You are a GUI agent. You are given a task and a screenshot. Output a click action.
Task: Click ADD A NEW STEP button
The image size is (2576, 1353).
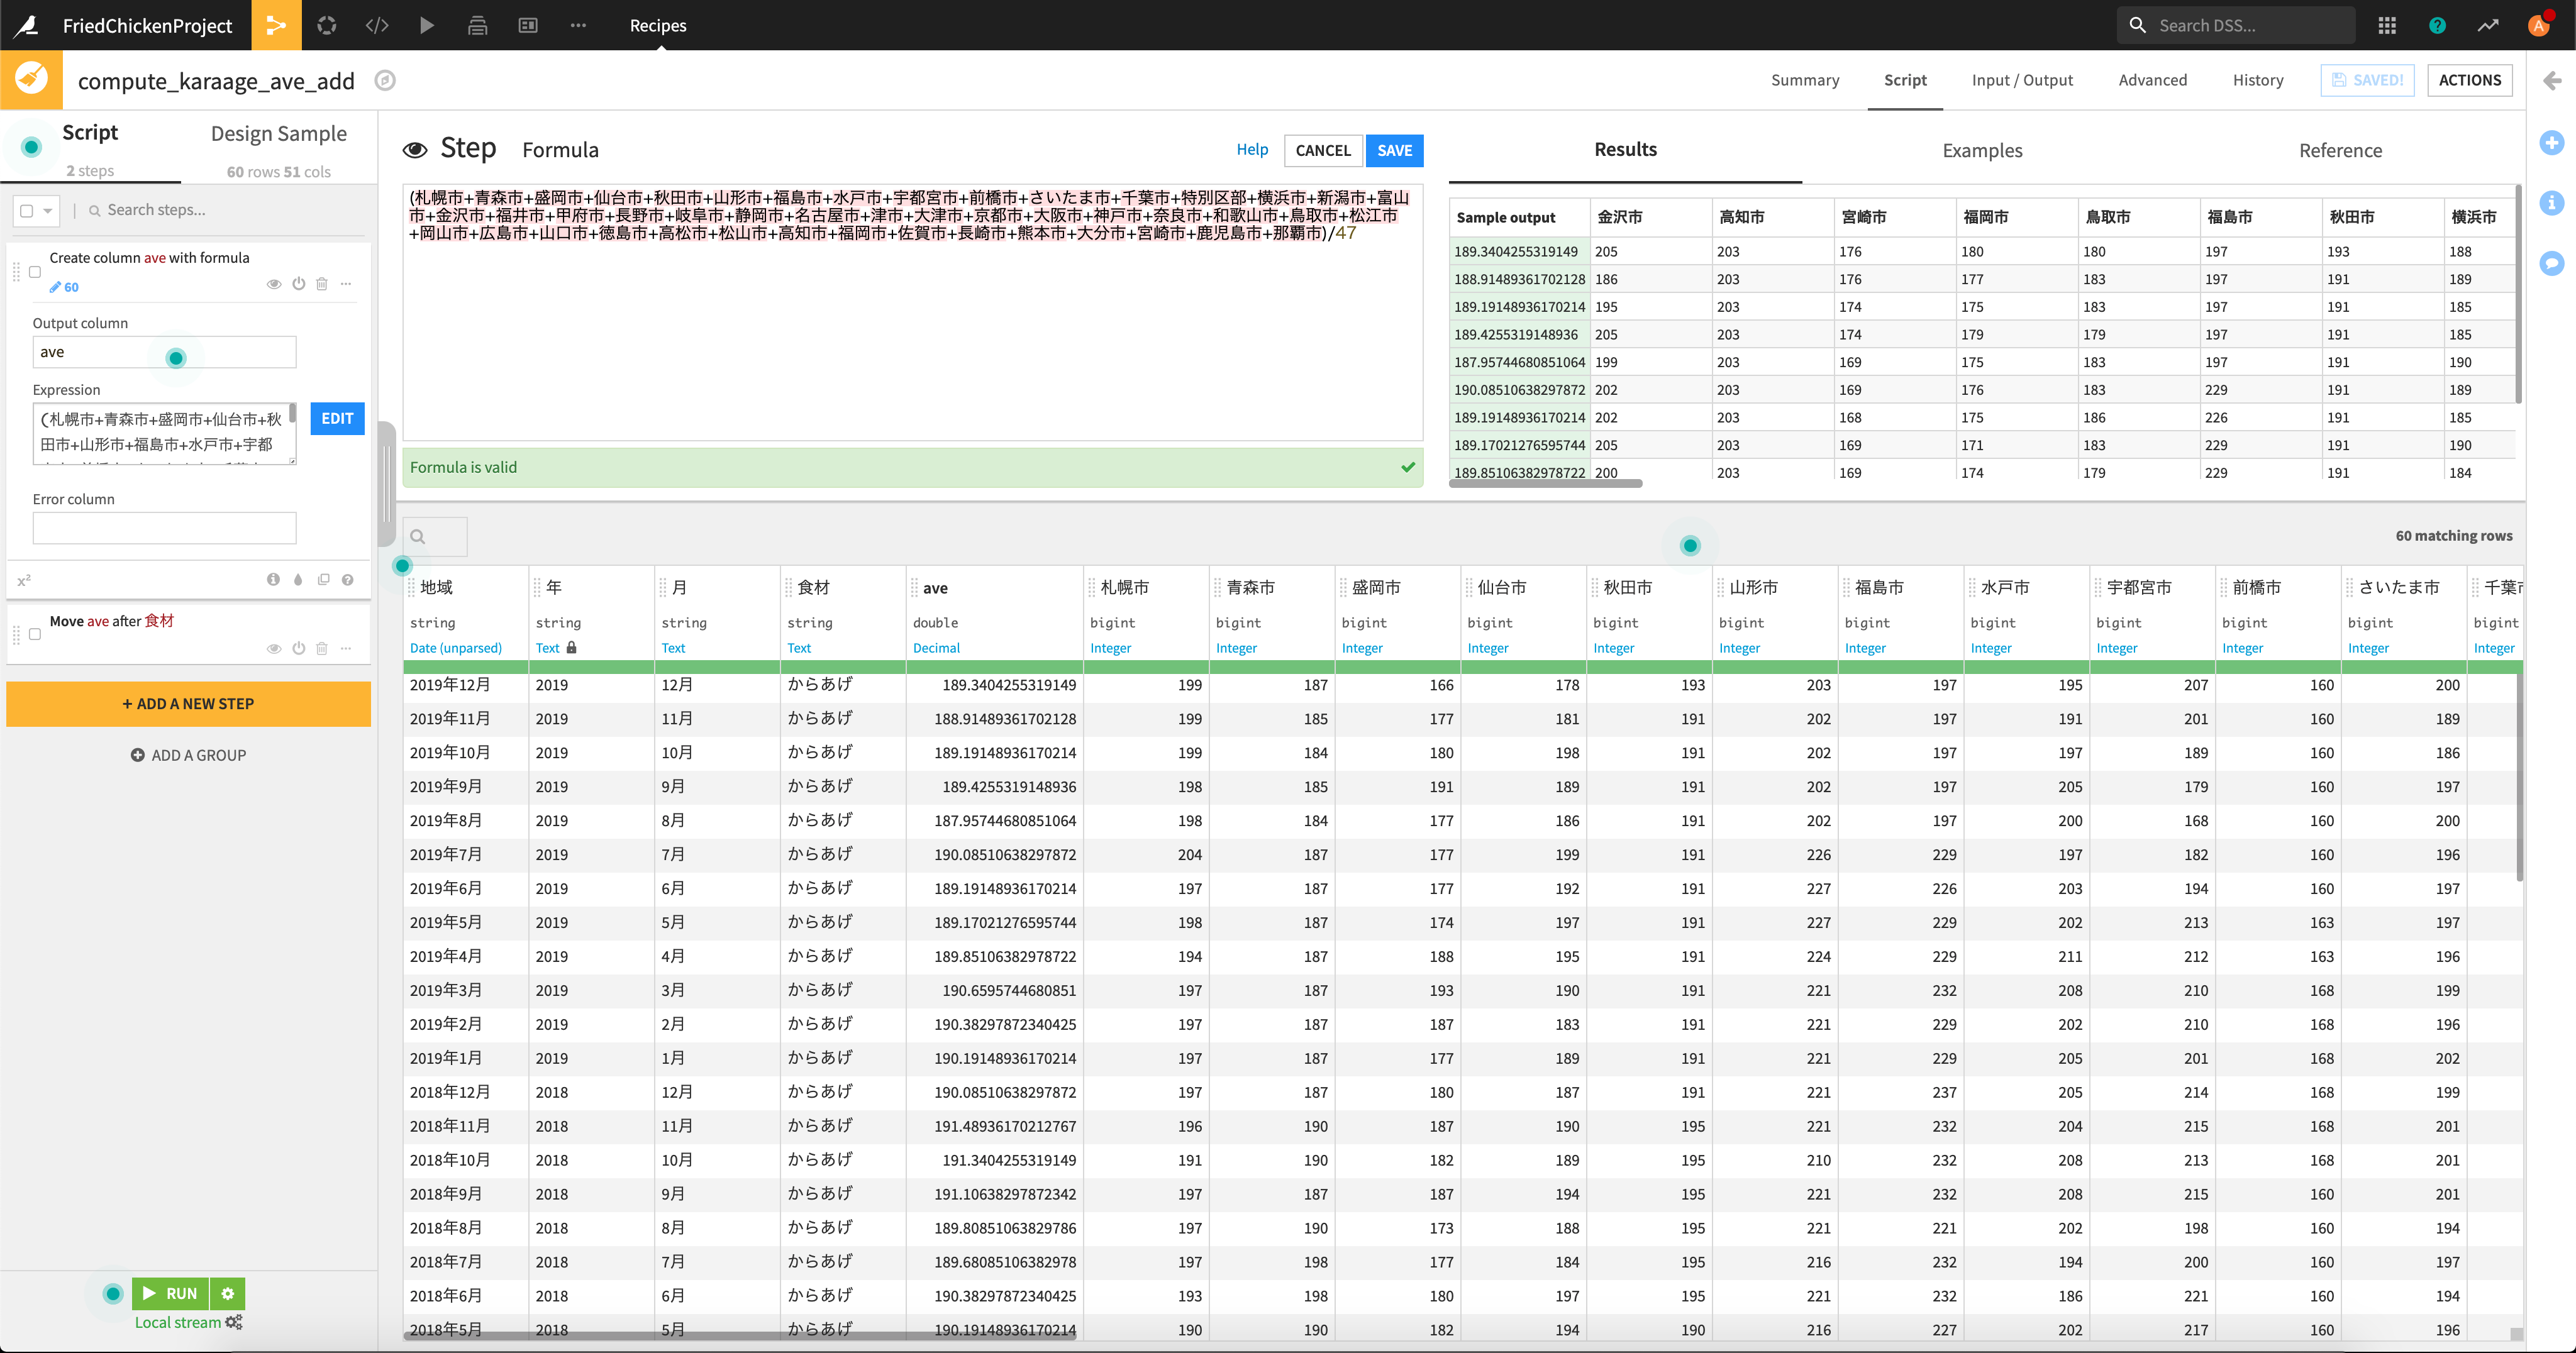188,704
